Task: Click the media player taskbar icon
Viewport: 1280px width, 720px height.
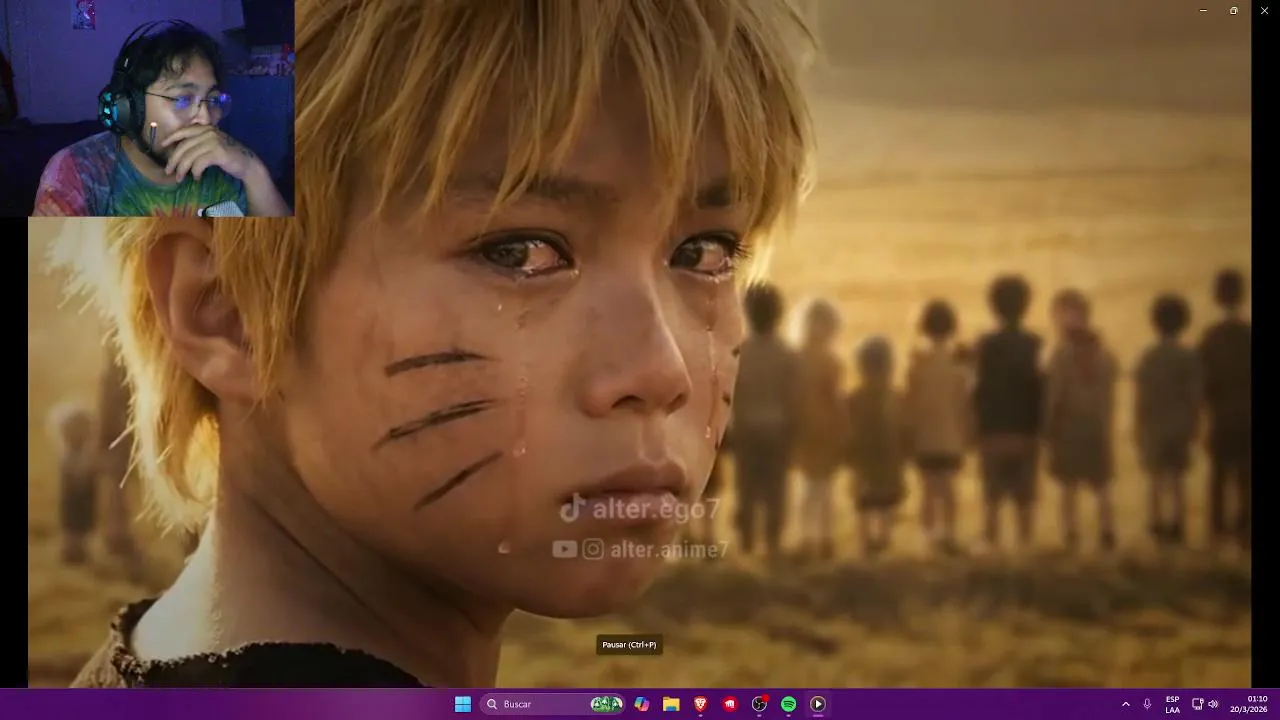Action: tap(818, 704)
